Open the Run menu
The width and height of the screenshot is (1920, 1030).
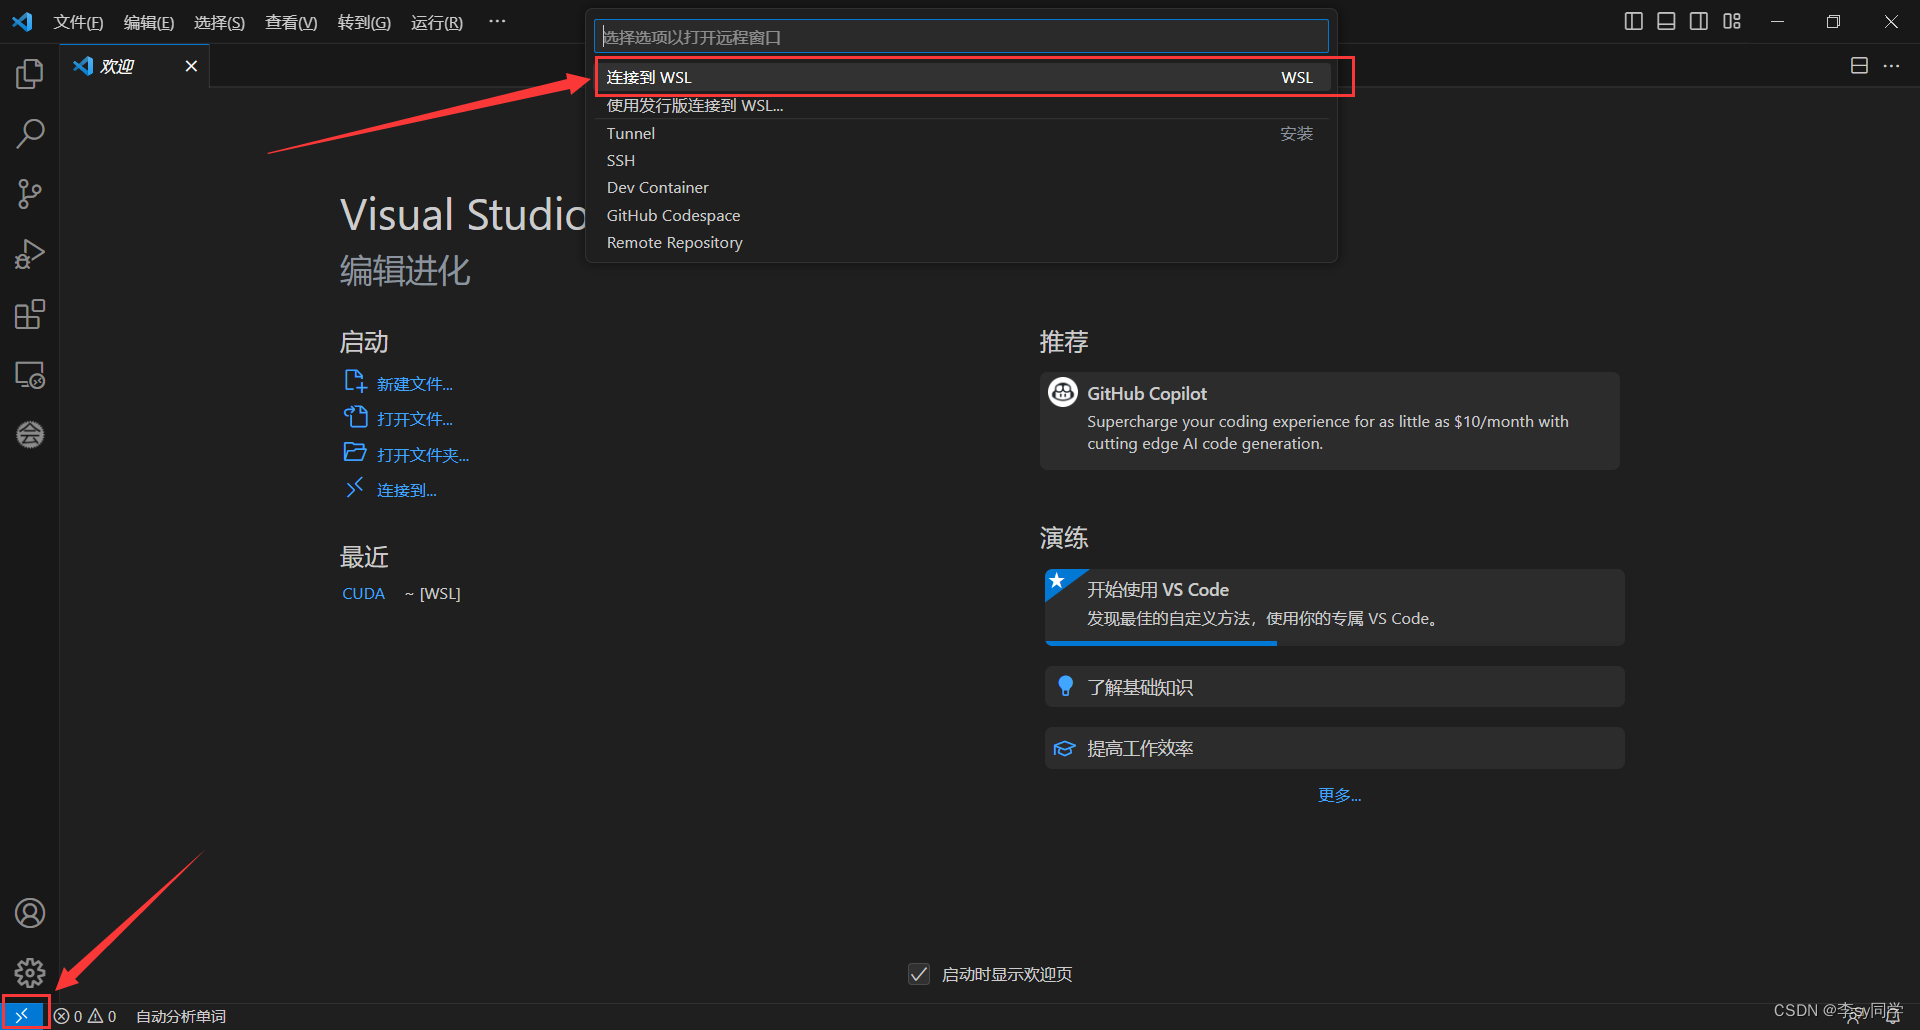pyautogui.click(x=436, y=22)
